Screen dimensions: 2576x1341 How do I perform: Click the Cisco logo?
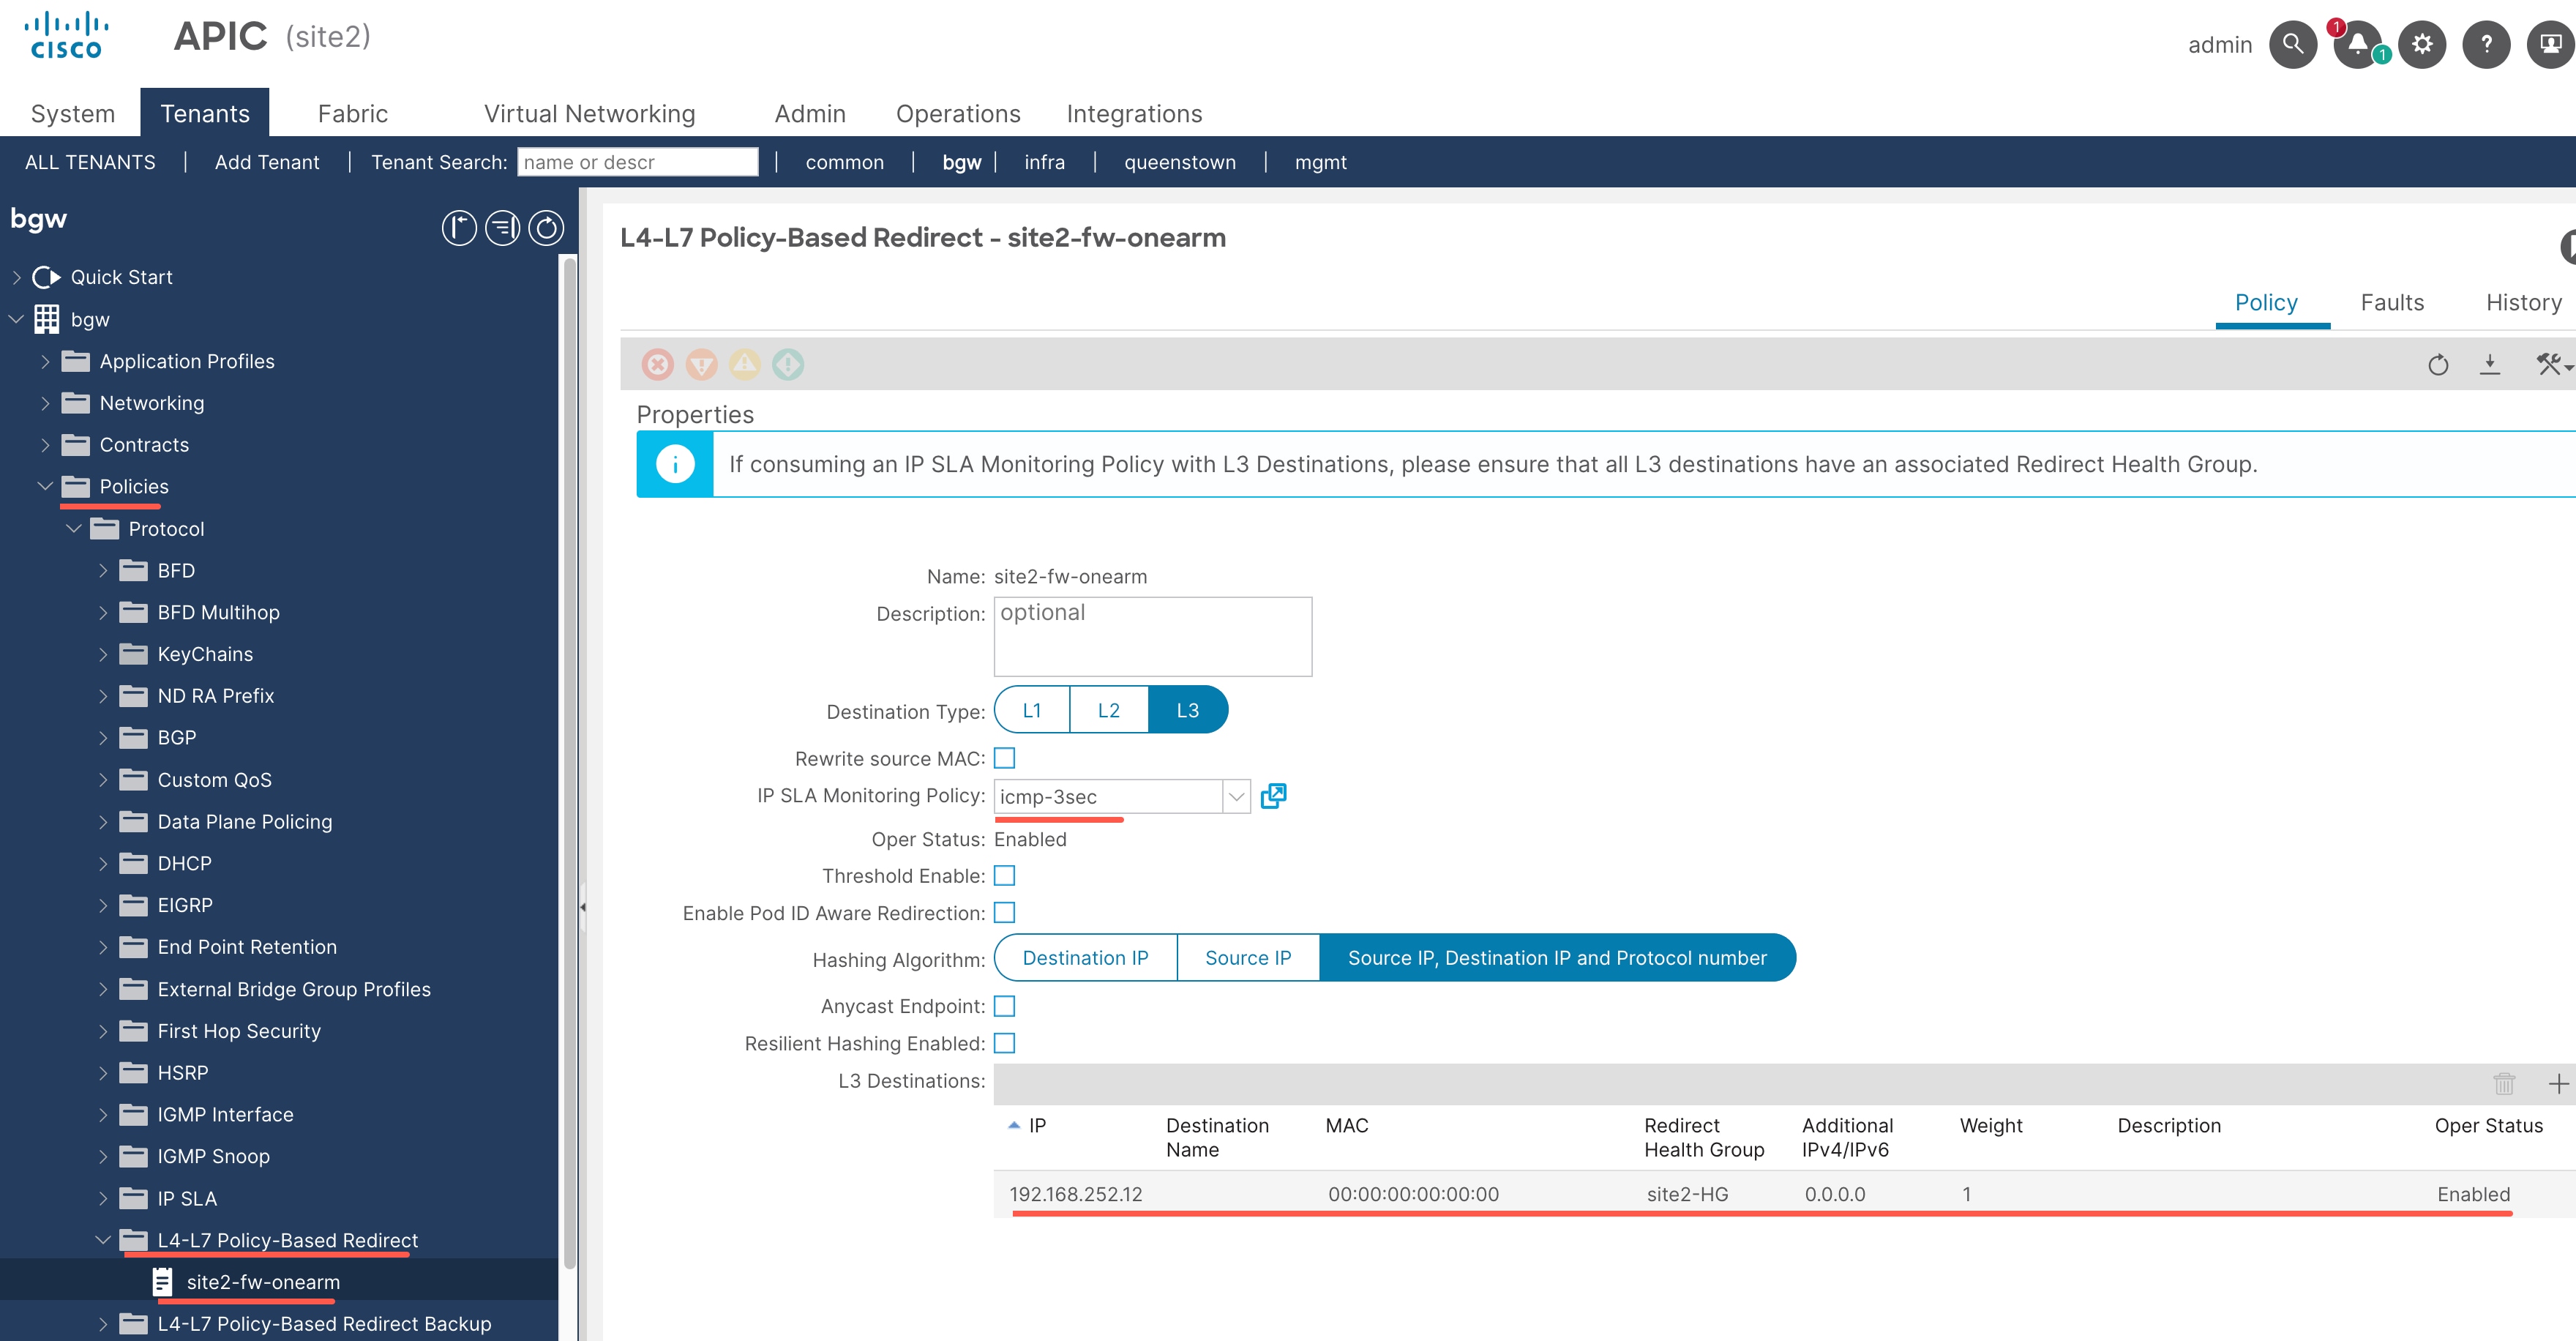coord(66,36)
